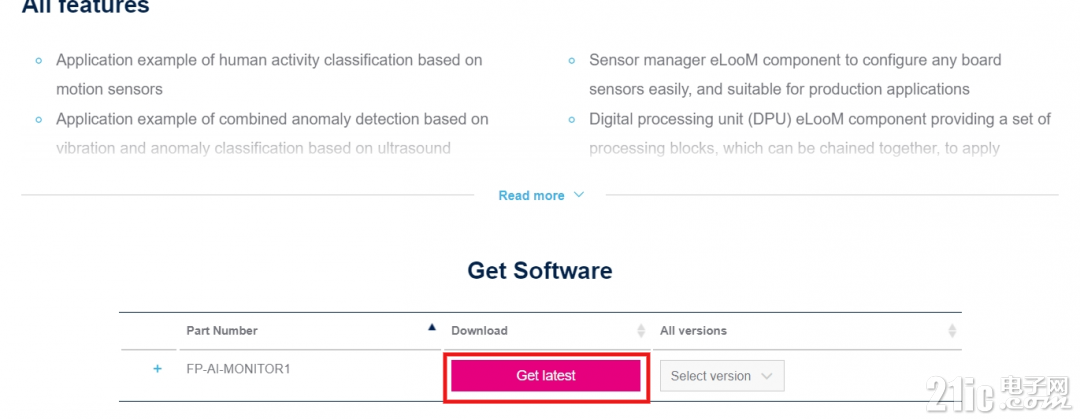1080x419 pixels.
Task: Click the Read more link
Action: (531, 196)
